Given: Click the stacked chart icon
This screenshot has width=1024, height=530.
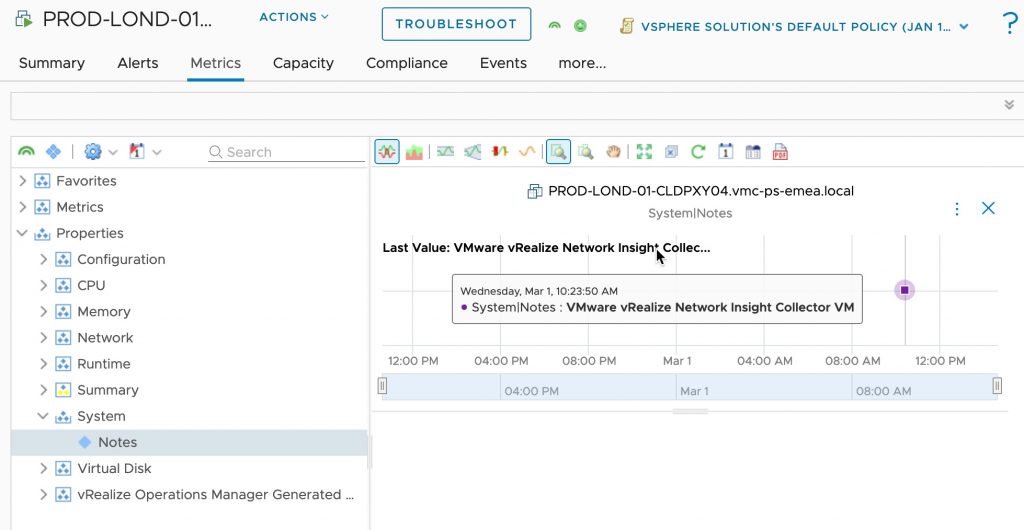Looking at the screenshot, I should click(414, 152).
